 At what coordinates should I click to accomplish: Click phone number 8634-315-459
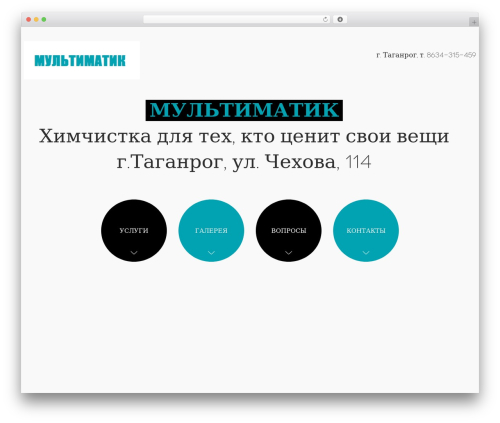(451, 55)
